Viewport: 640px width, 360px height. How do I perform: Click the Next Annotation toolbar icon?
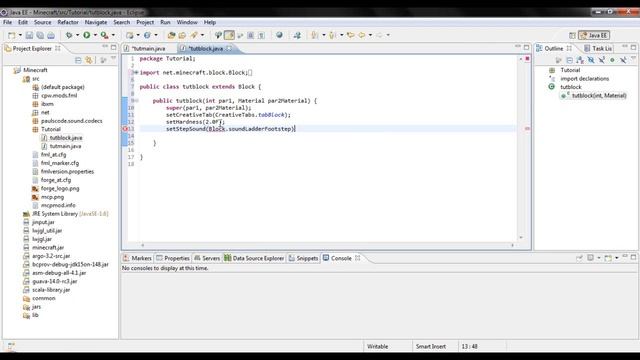315,36
